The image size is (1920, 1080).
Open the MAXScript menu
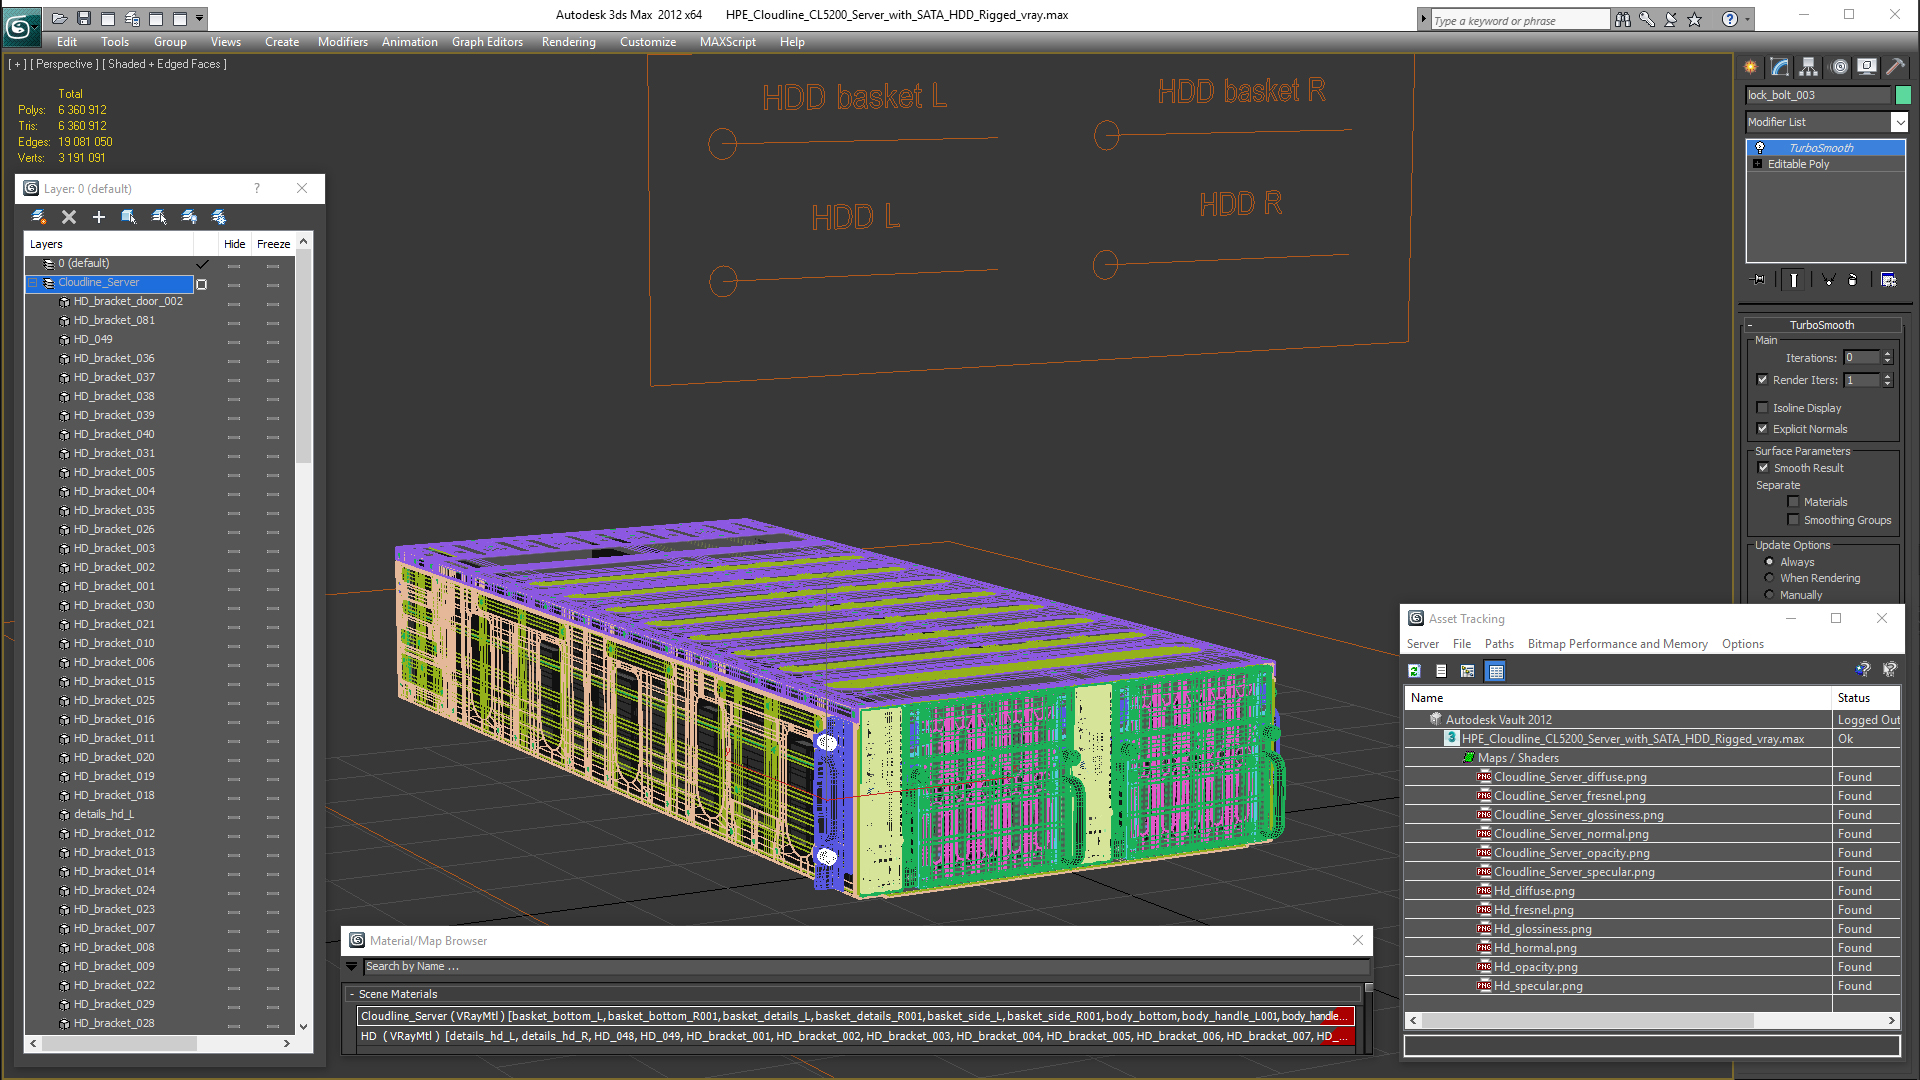tap(727, 42)
